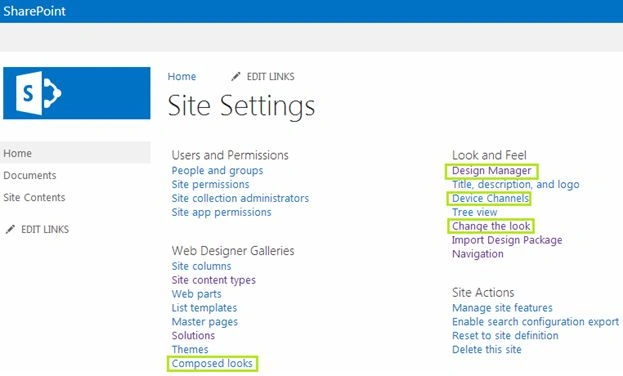Image resolution: width=623 pixels, height=376 pixels.
Task: Open the Home link in top navigation
Action: point(182,76)
